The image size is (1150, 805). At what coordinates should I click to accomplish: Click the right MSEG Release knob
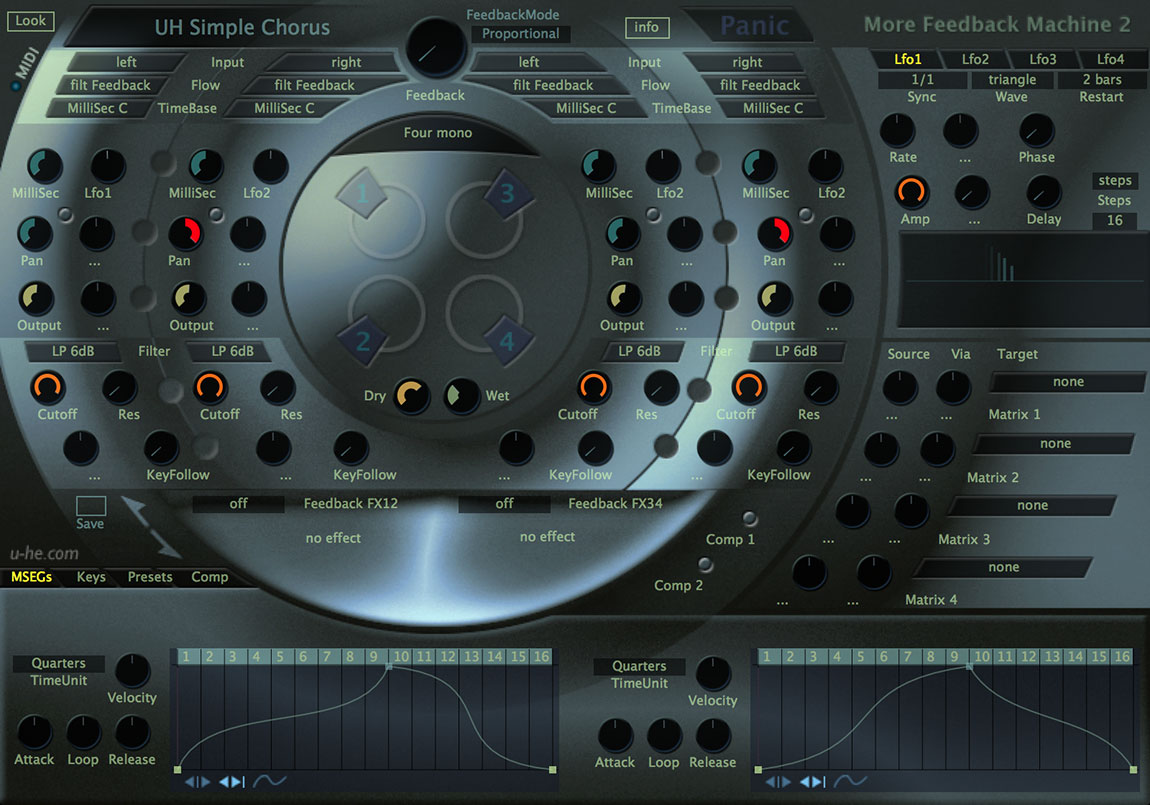point(713,735)
